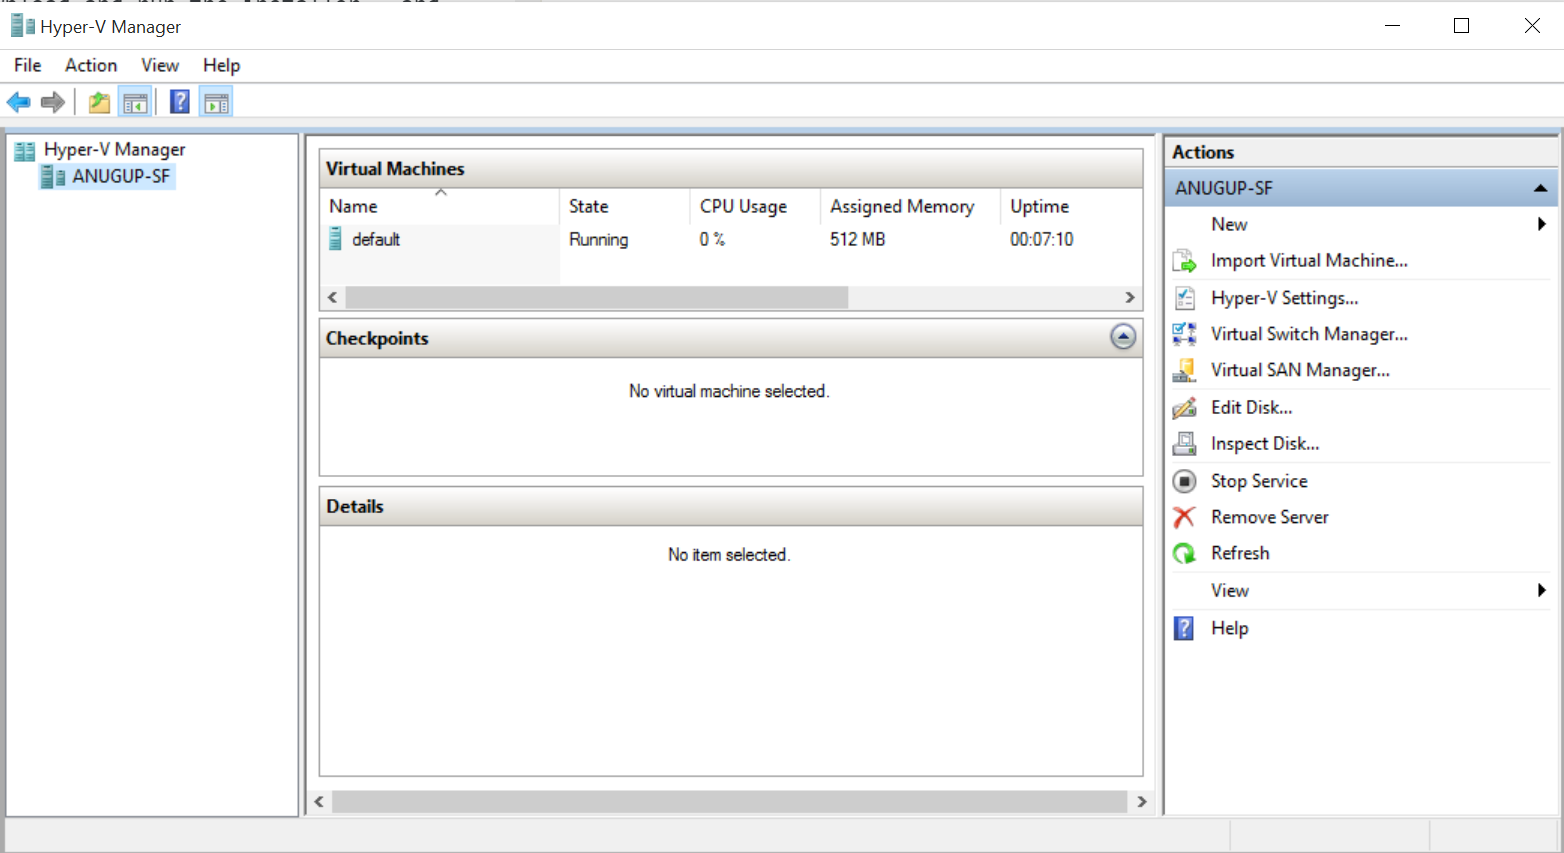
Task: Go back with the blue left arrow
Action: point(18,102)
